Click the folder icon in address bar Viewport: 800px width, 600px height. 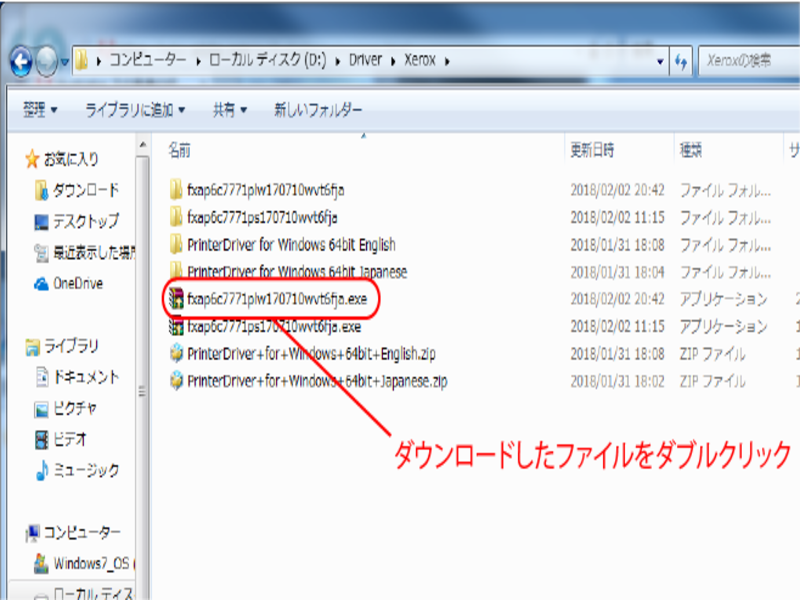tap(82, 61)
